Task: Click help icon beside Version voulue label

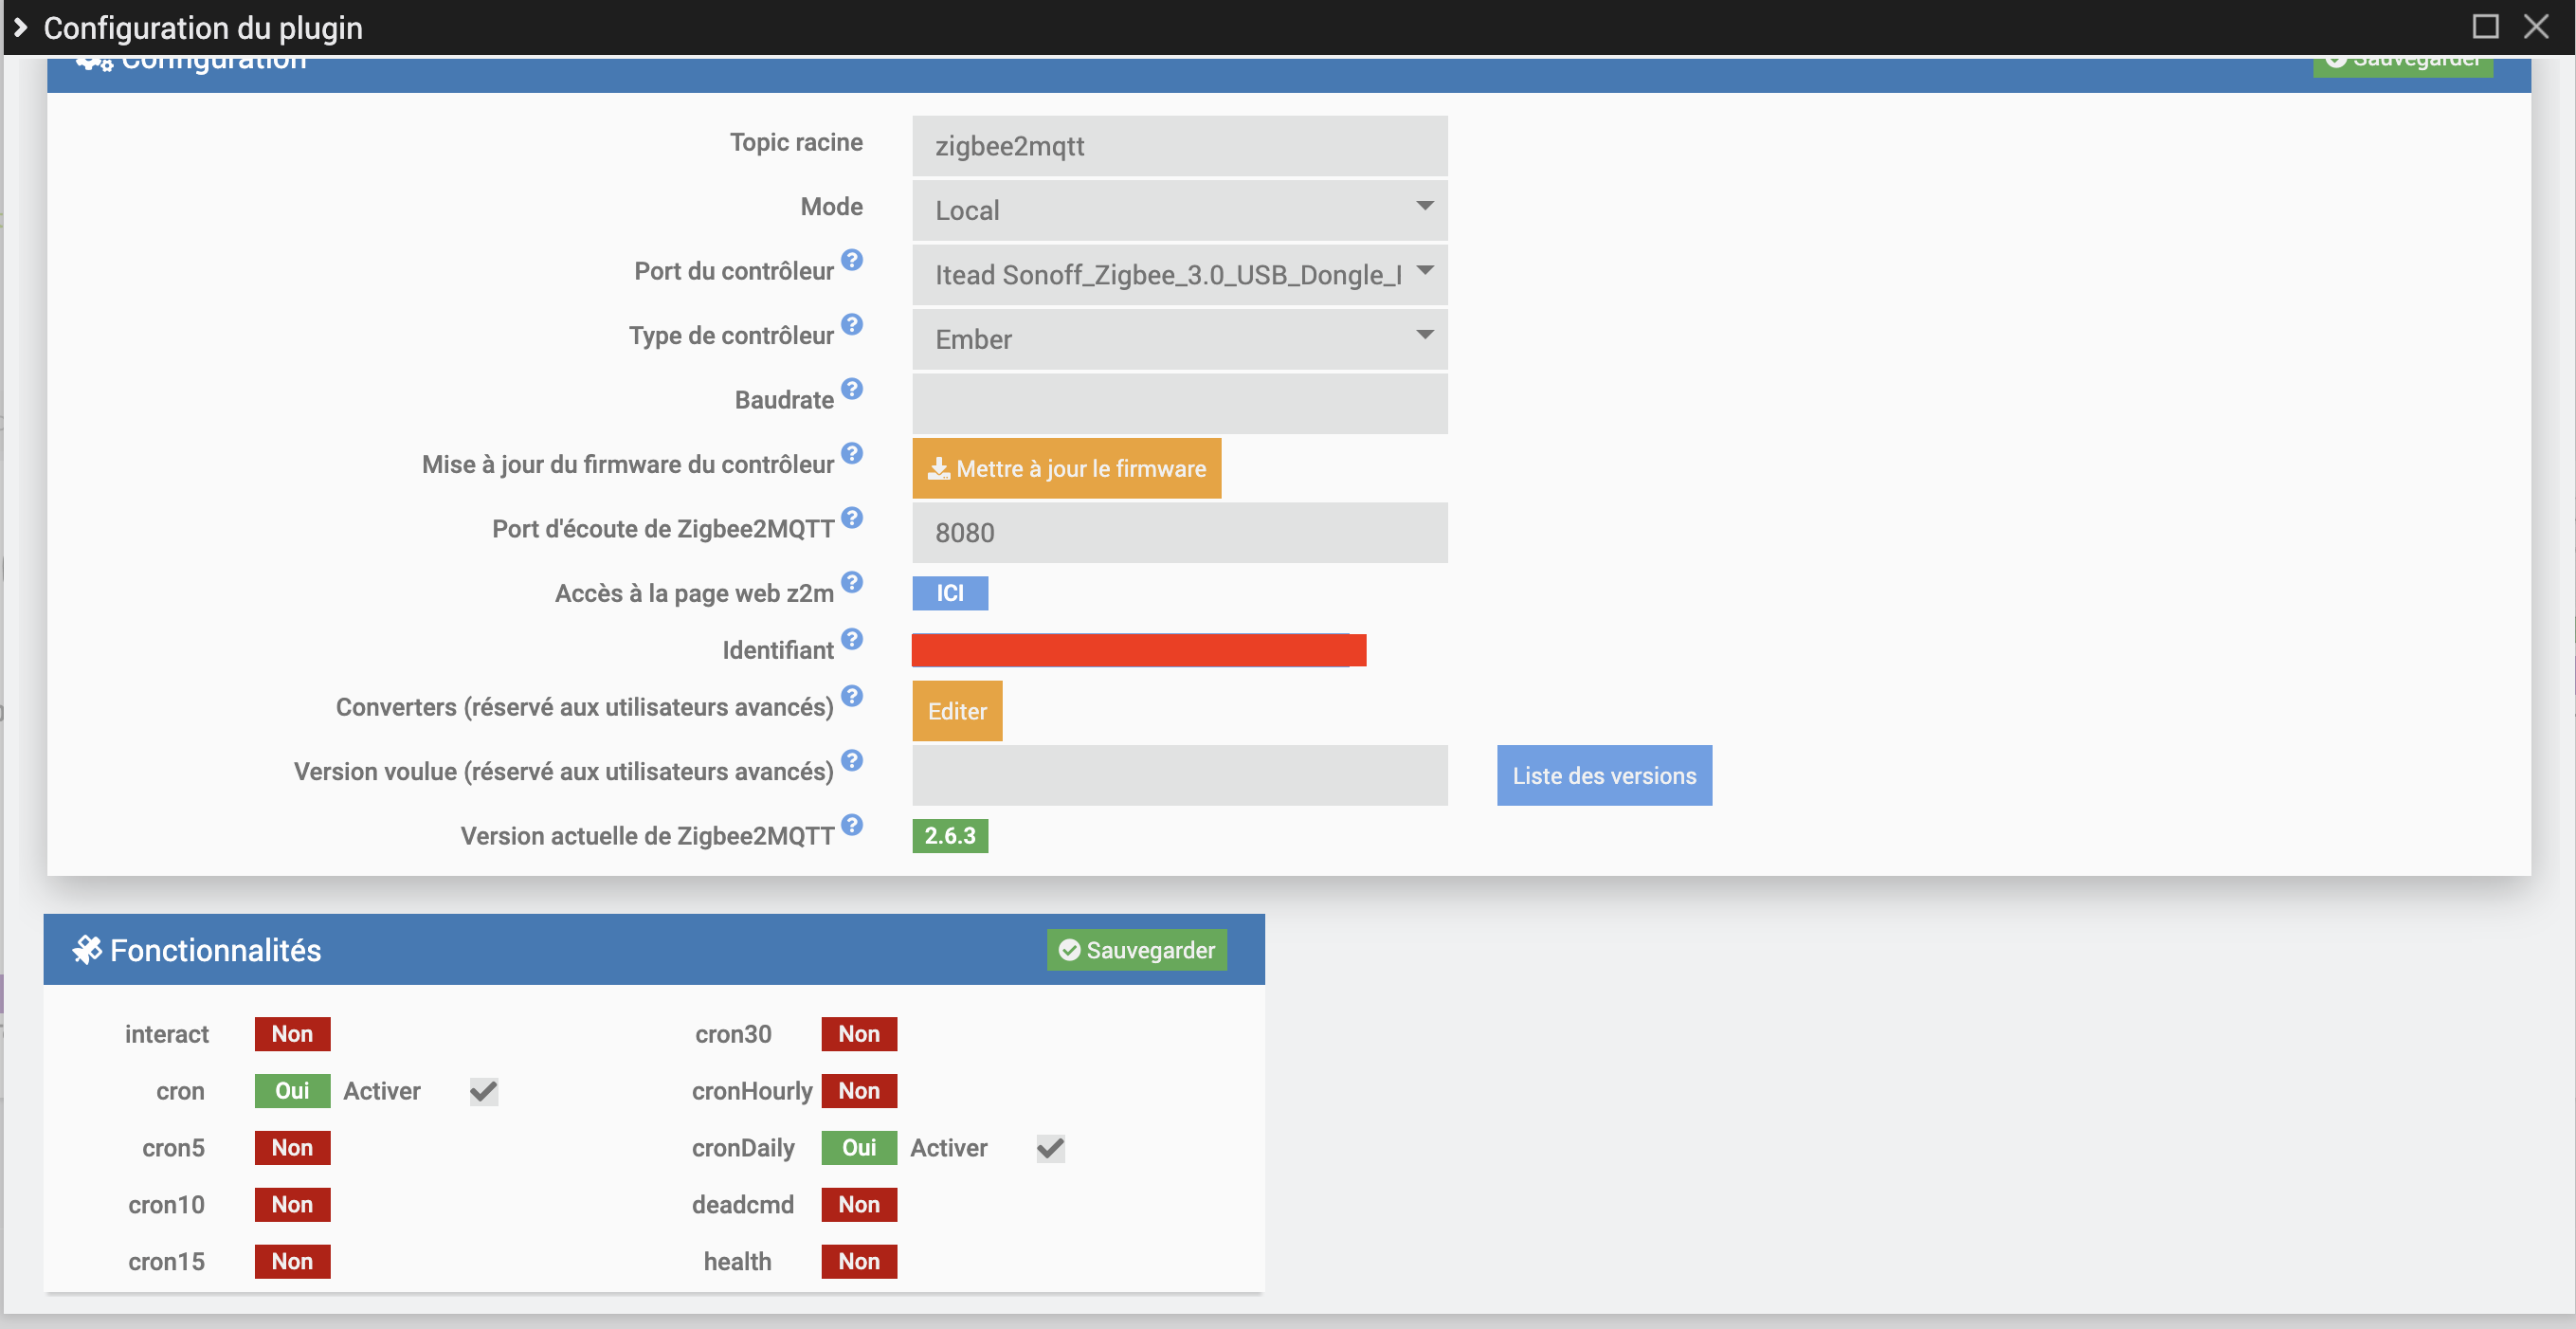Action: pos(851,760)
